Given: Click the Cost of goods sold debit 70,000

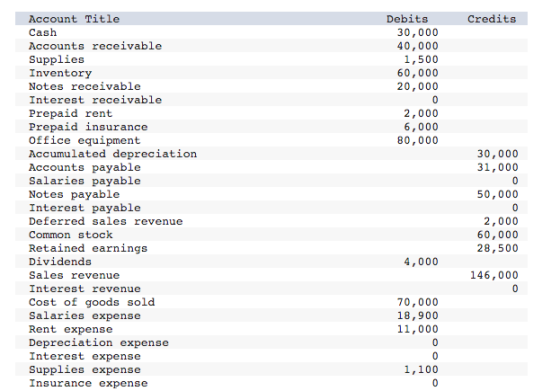Looking at the screenshot, I should tap(418, 302).
